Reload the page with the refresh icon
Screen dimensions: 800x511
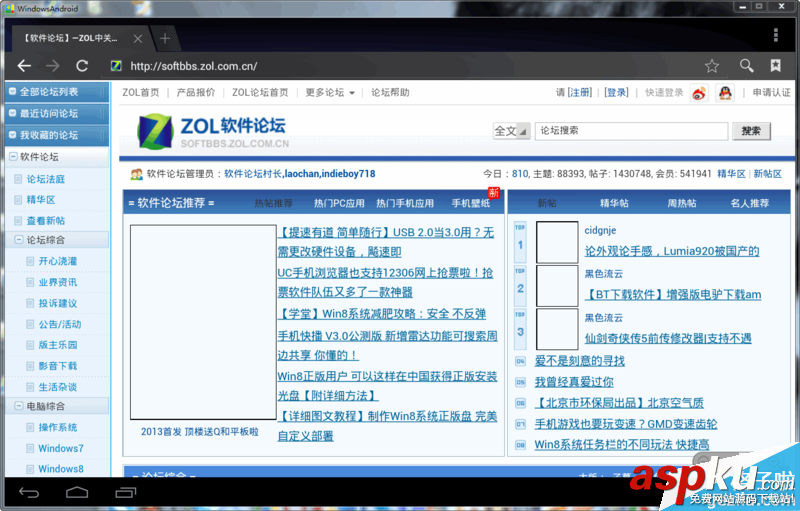pos(82,66)
